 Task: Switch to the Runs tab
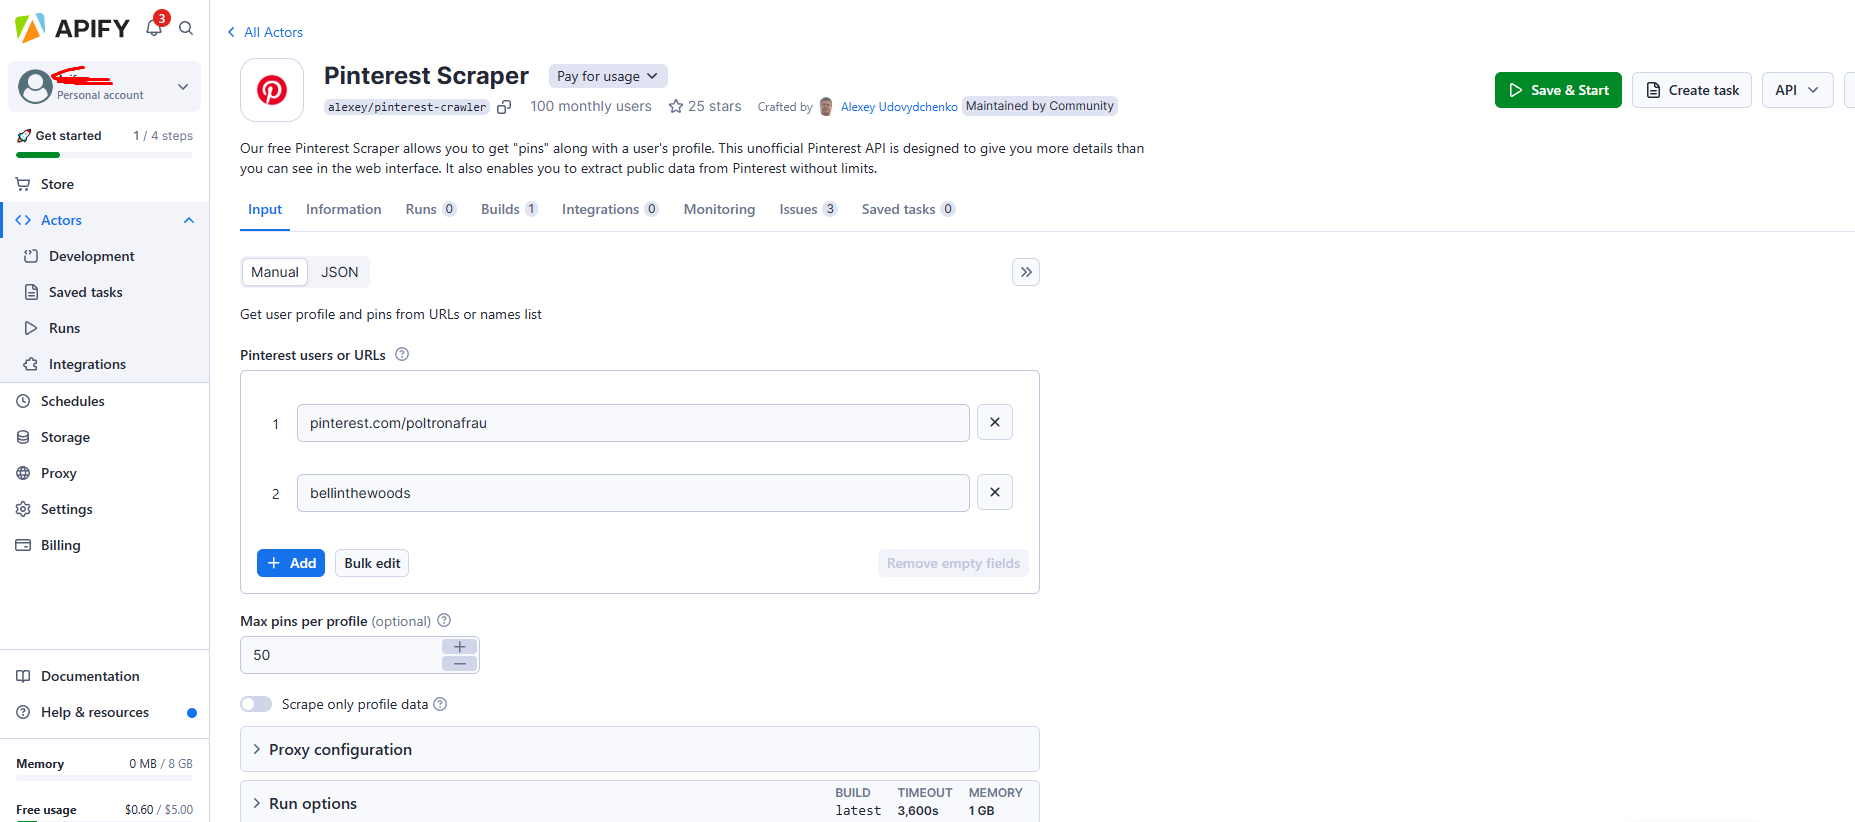[431, 209]
